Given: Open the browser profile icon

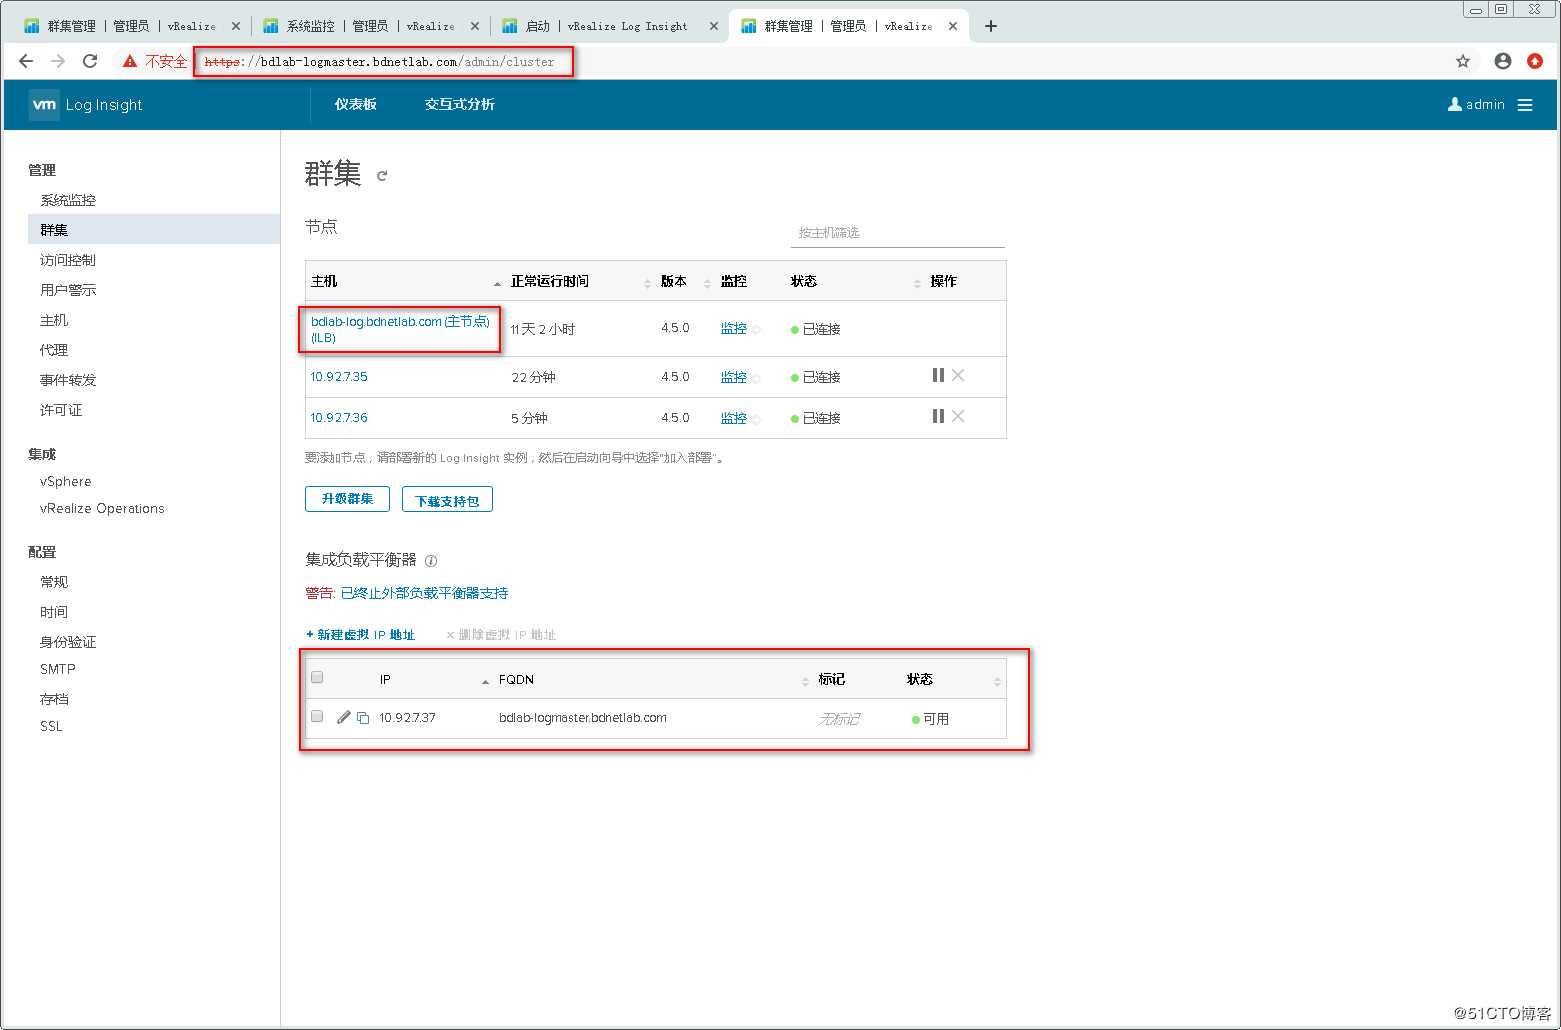Looking at the screenshot, I should (x=1503, y=61).
